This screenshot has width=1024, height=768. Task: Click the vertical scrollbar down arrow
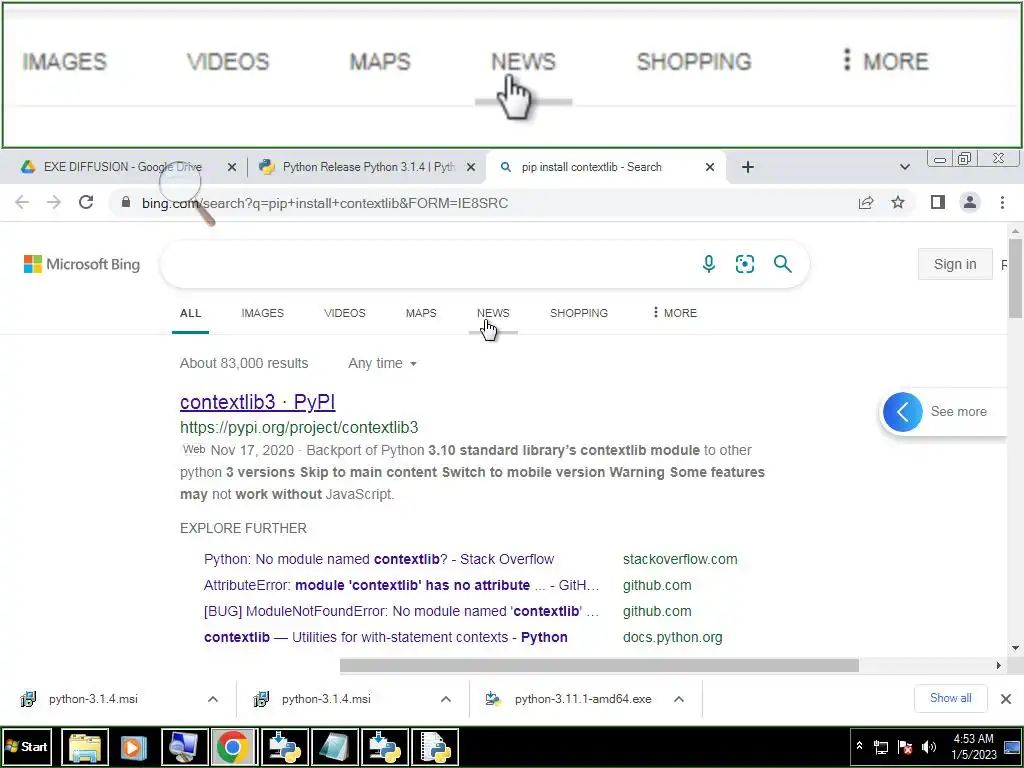(1015, 648)
